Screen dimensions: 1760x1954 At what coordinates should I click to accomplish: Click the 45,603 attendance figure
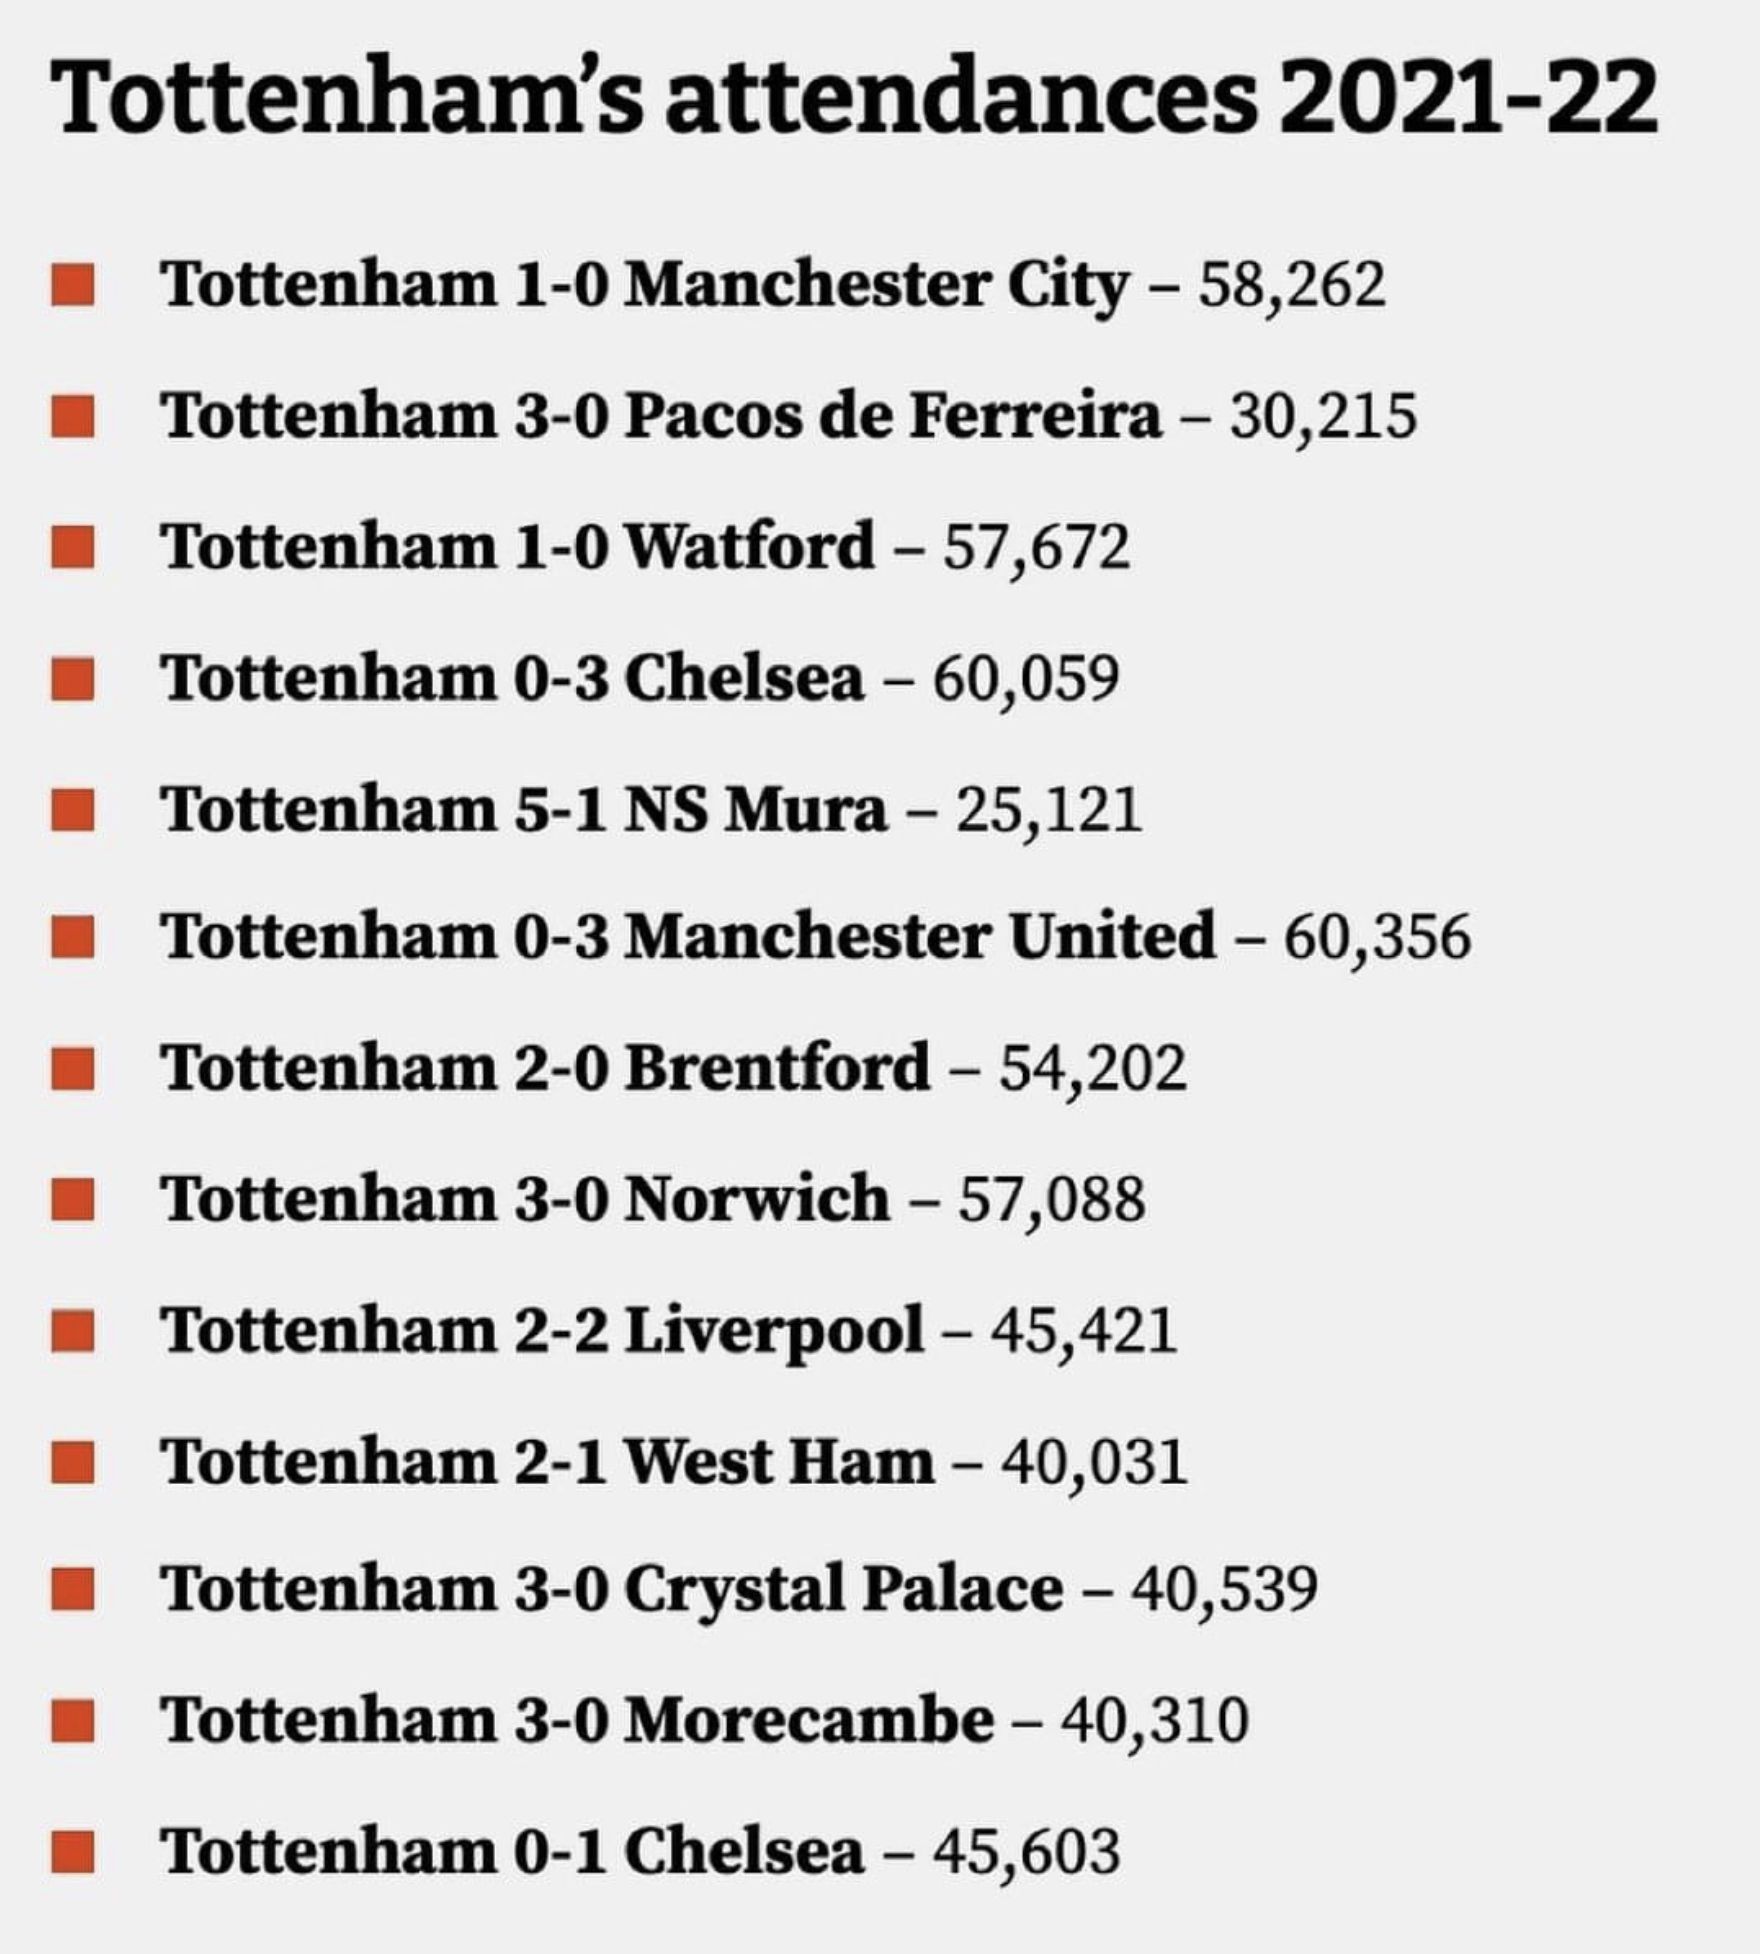(x=1027, y=1852)
